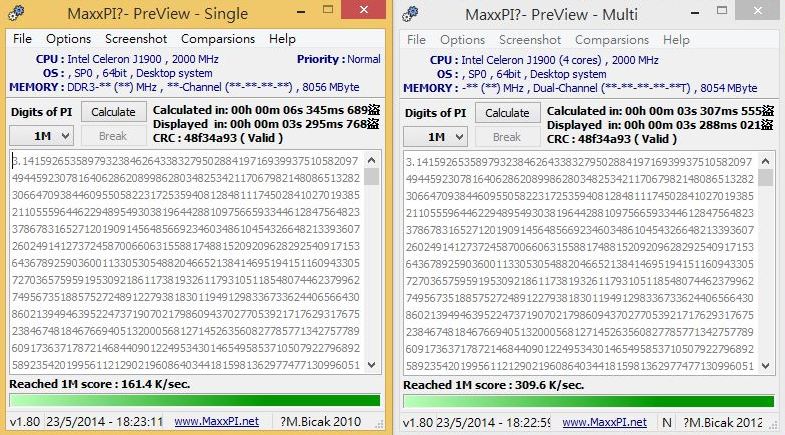
Task: Minimize the MaxxPI Multi window
Action: pyautogui.click(x=695, y=12)
